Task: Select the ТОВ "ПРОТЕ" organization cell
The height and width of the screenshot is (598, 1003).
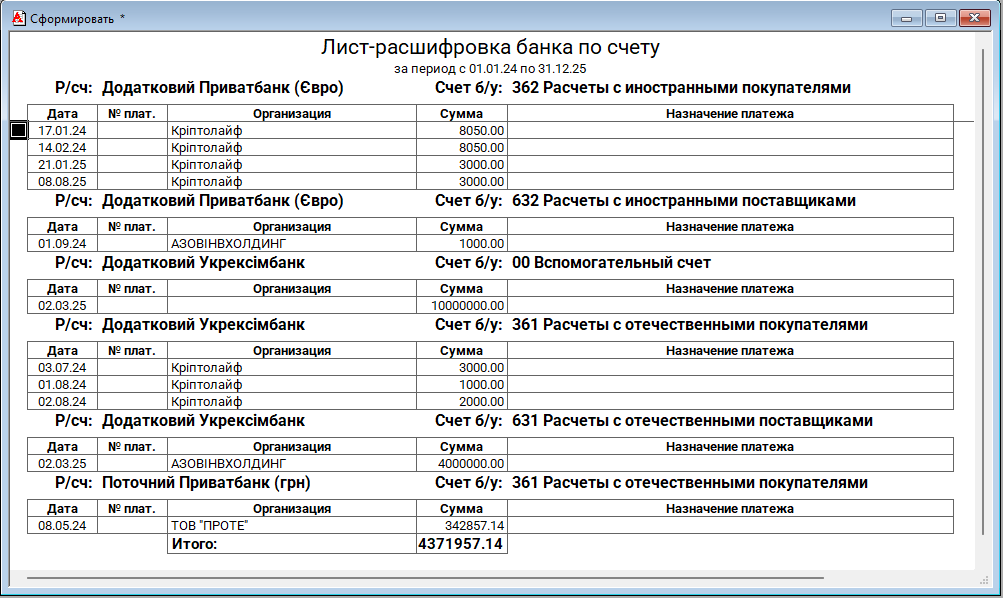Action: 292,526
